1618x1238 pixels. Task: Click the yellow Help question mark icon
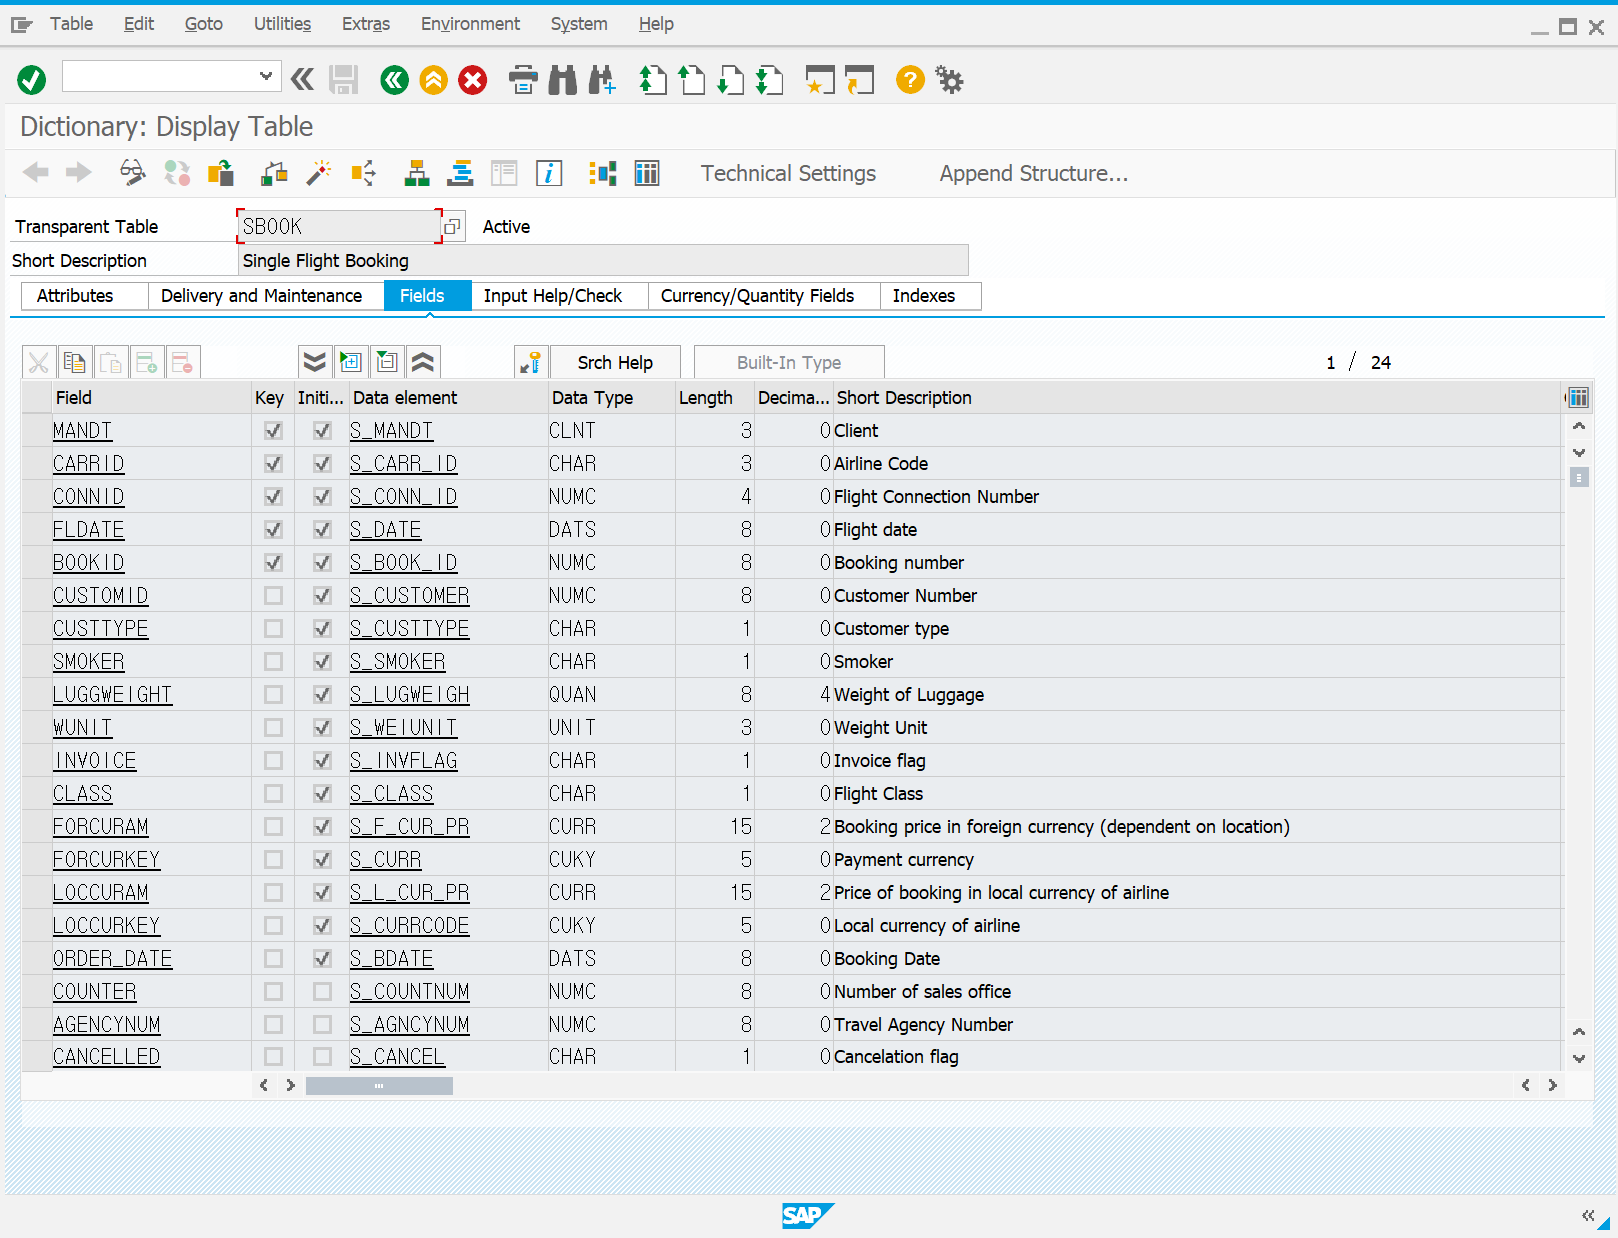point(910,79)
